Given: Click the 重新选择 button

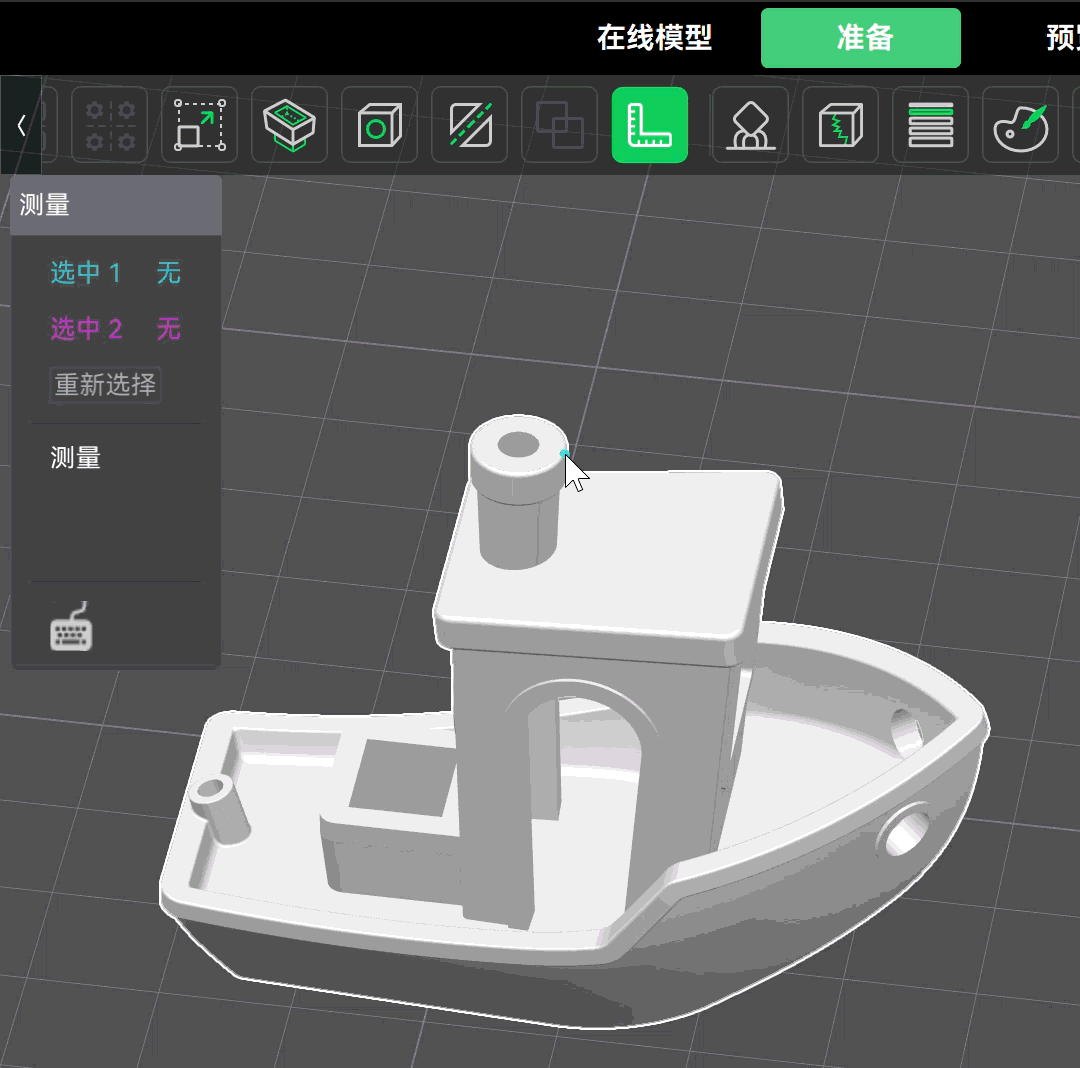Looking at the screenshot, I should click(105, 384).
